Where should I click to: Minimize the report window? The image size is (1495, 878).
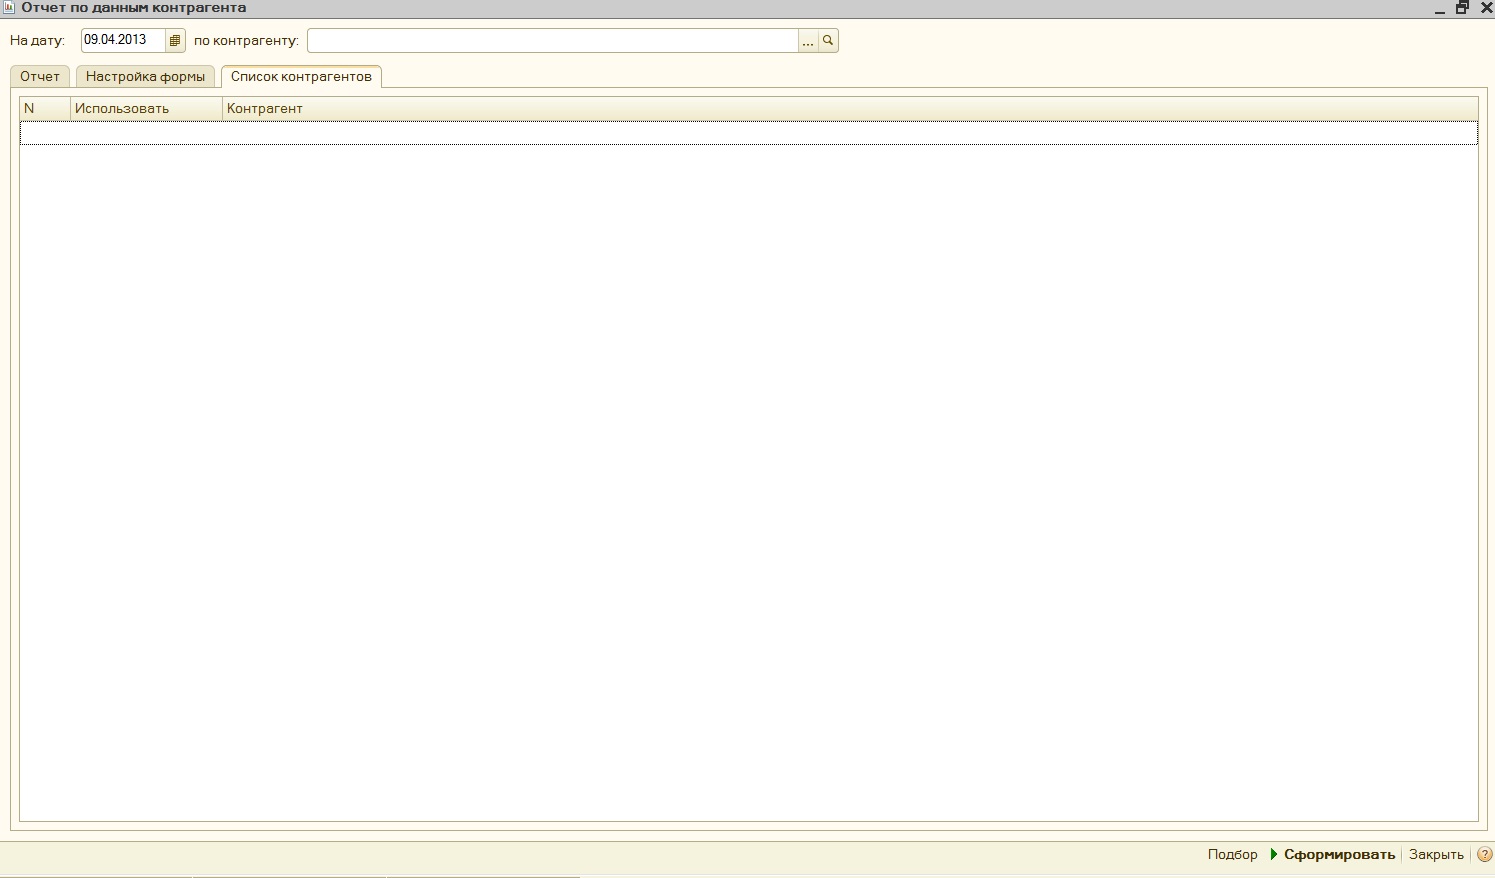click(x=1440, y=8)
